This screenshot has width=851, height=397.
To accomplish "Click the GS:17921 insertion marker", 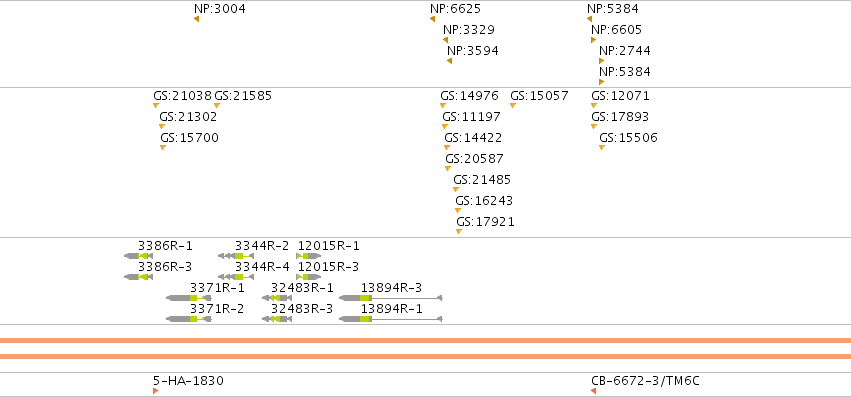I will (x=459, y=231).
